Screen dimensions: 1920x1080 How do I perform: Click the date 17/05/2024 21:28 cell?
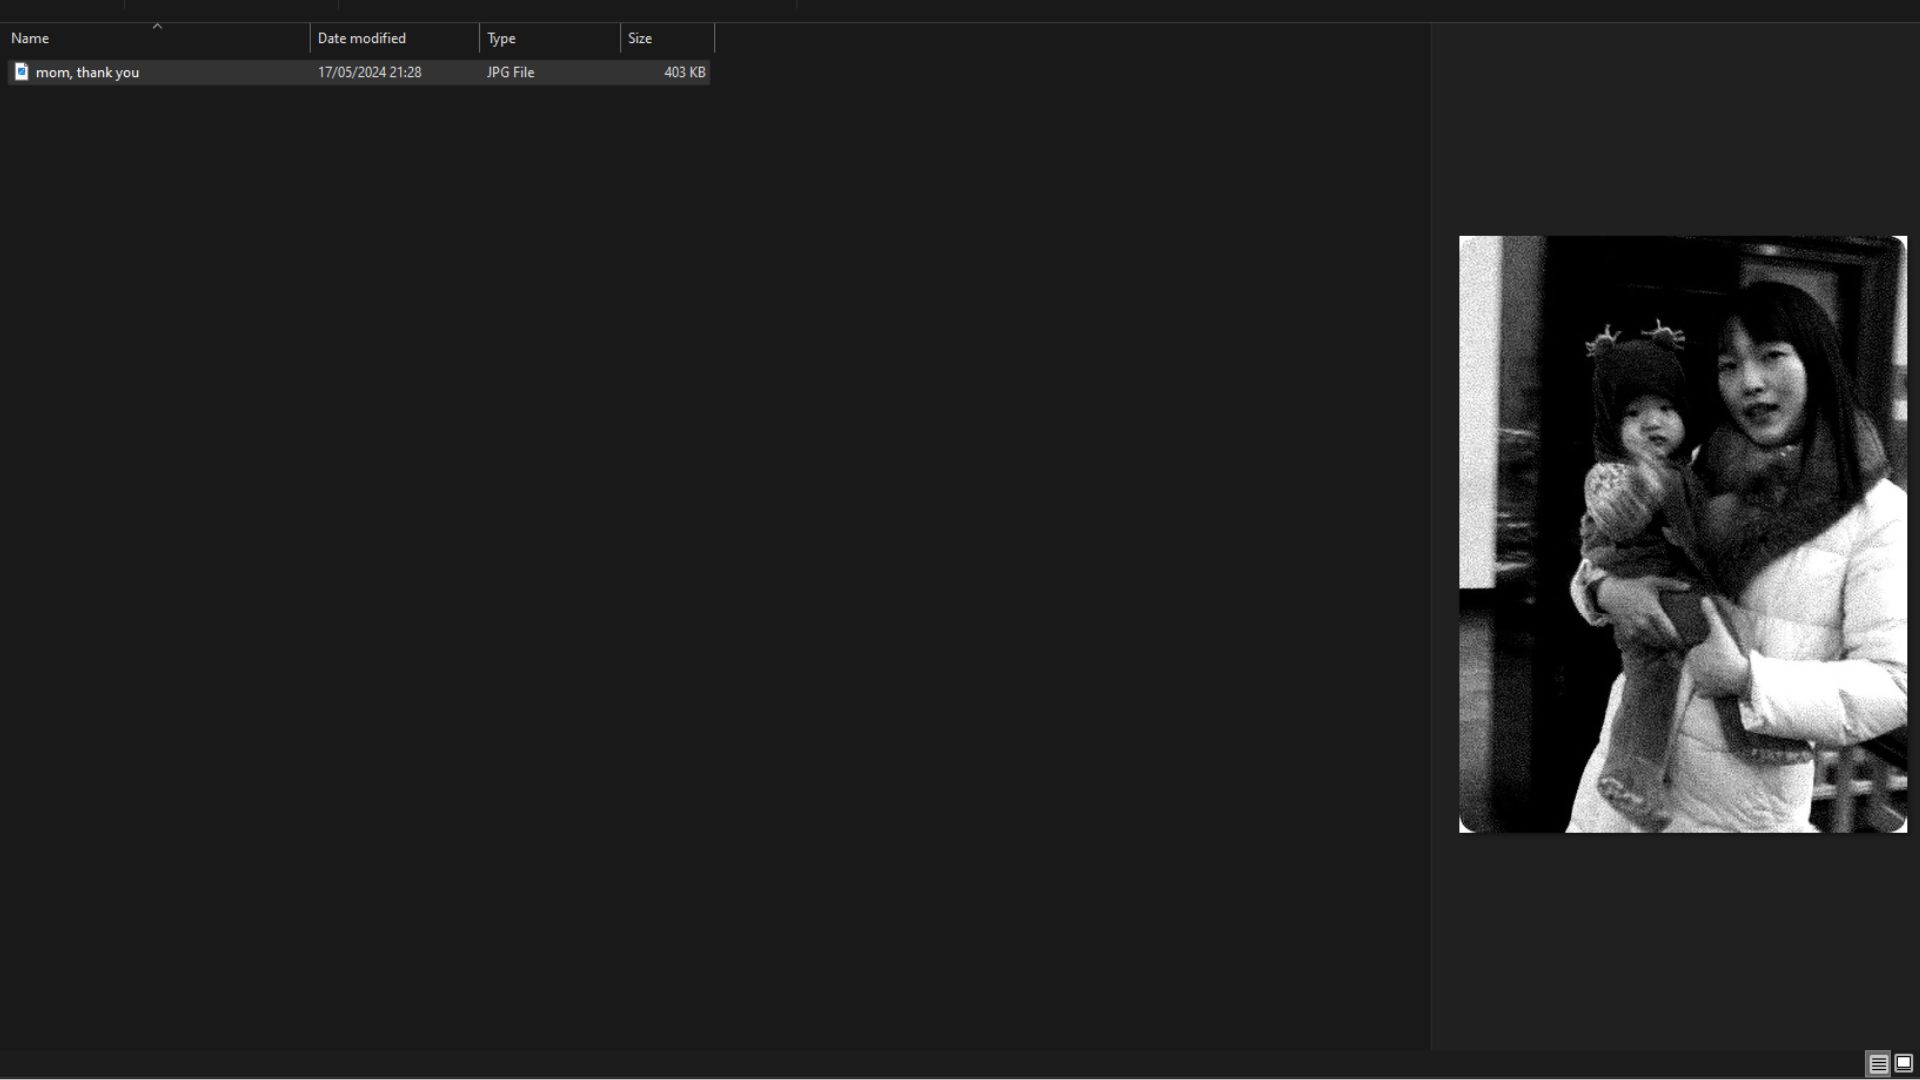point(369,72)
